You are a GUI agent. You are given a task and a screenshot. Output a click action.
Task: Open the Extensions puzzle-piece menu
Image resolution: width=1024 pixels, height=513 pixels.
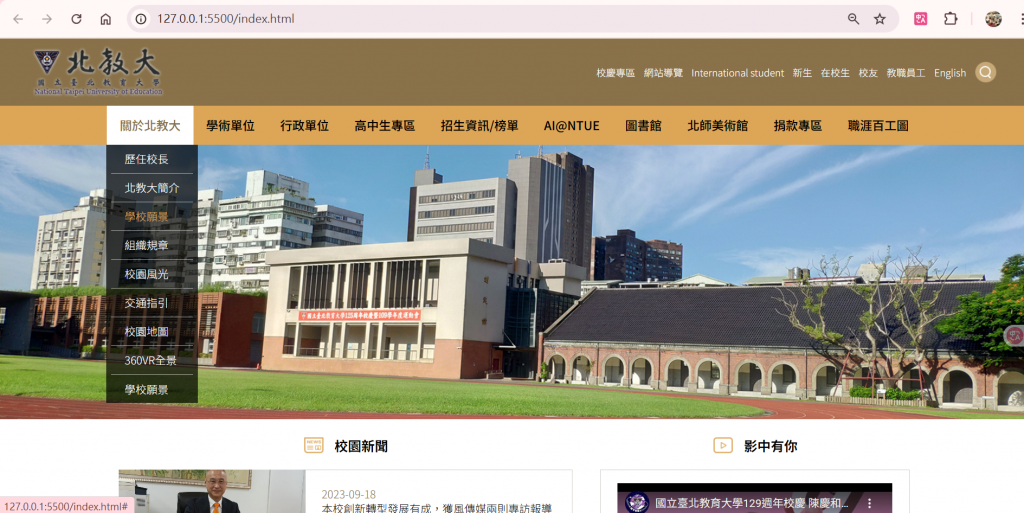[951, 19]
